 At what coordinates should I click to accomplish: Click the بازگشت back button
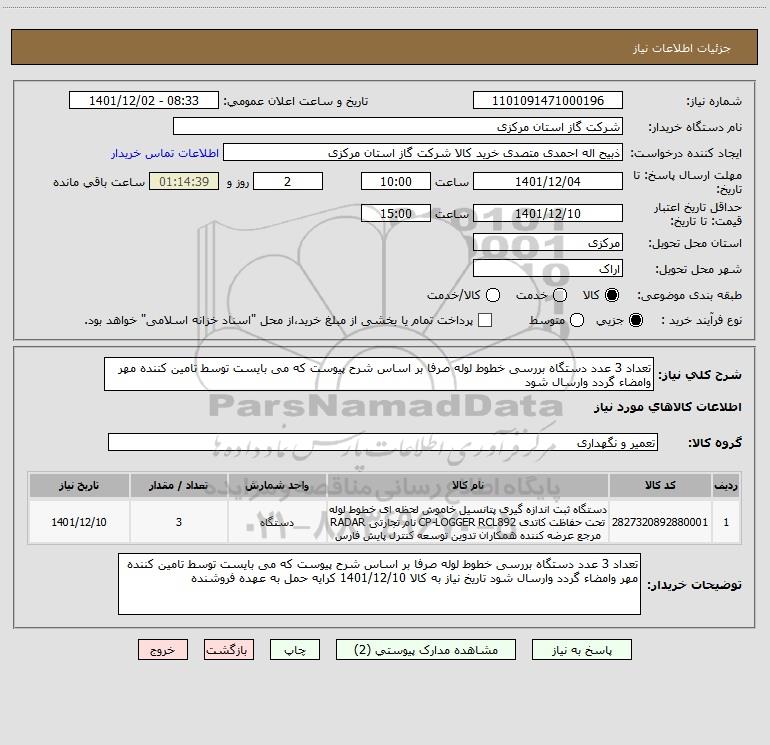coord(229,650)
